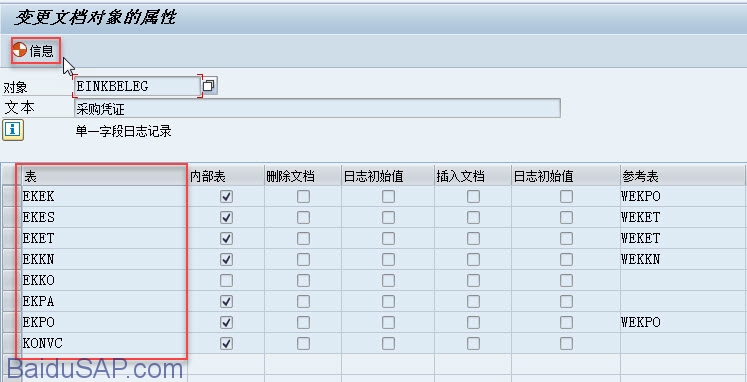Viewport: 747px width, 382px height.
Task: Enable 删除文档 for the EKEK row
Action: click(x=303, y=196)
